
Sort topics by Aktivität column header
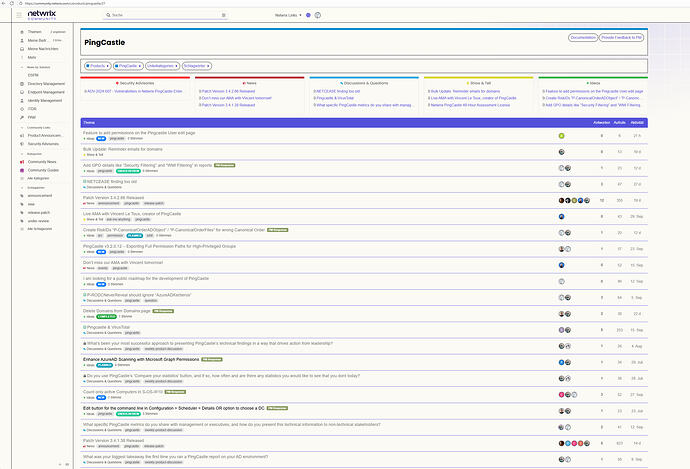637,122
